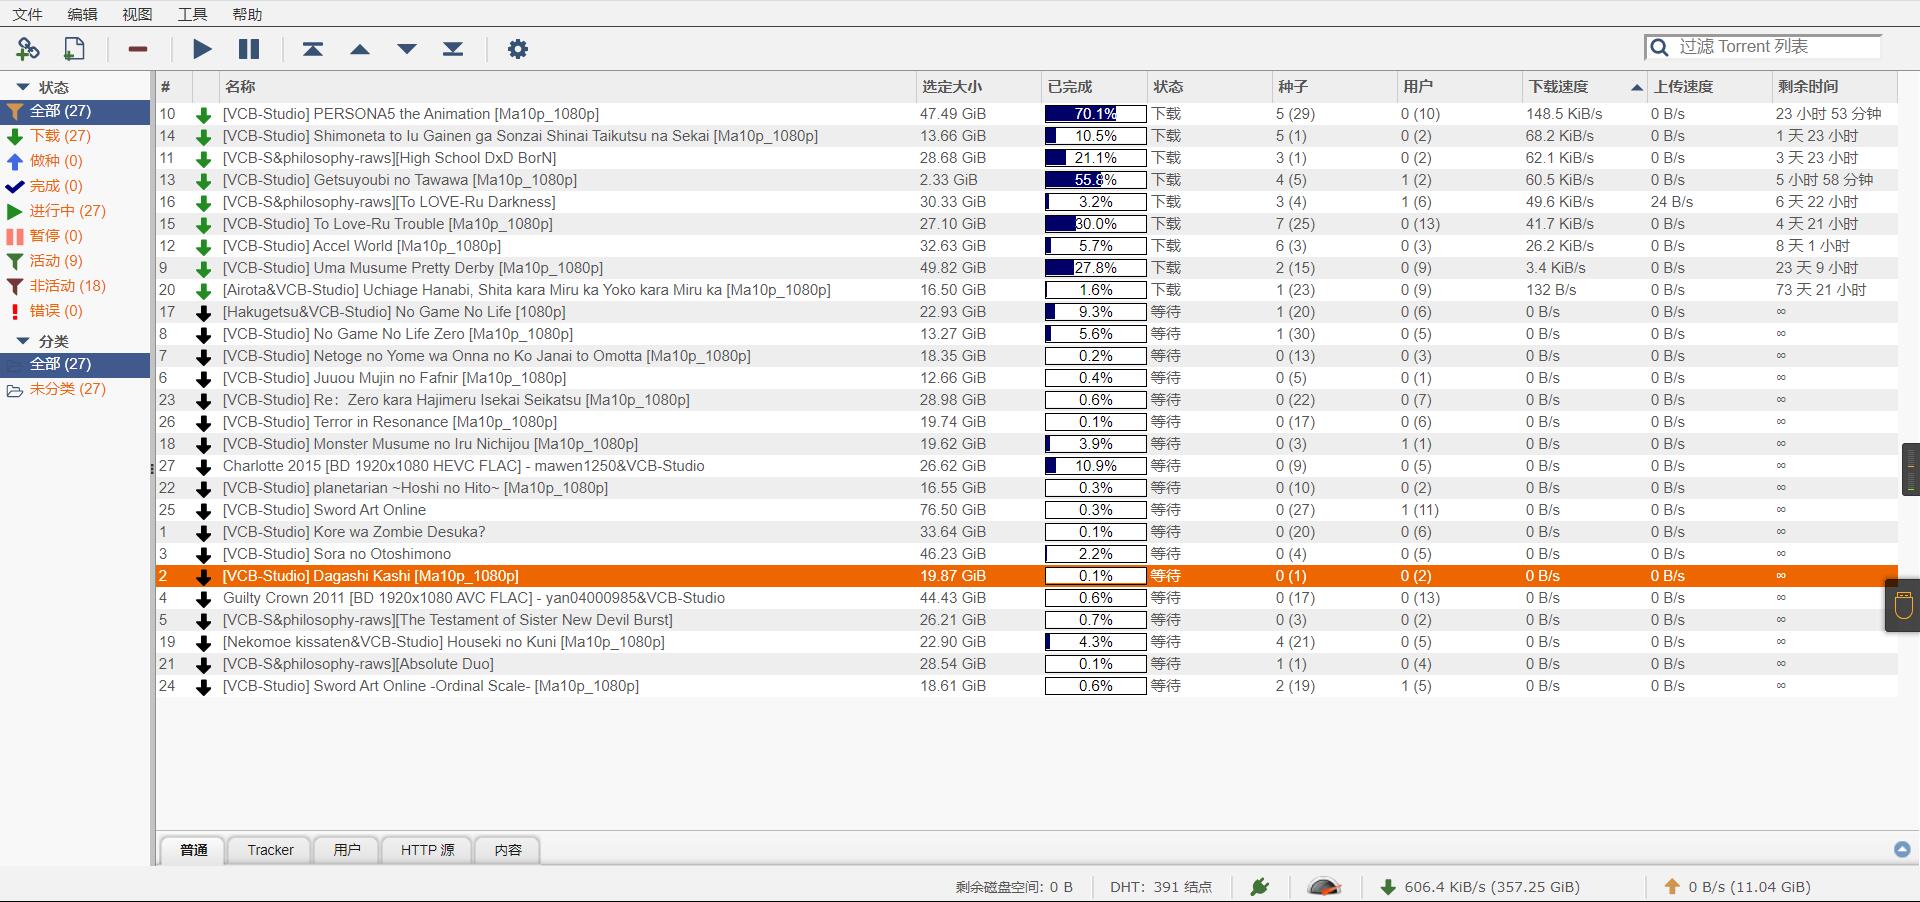Screen dimensions: 1920x902
Task: Click To Love-Ru Trouble progress bar 30.0%
Action: 1095,224
